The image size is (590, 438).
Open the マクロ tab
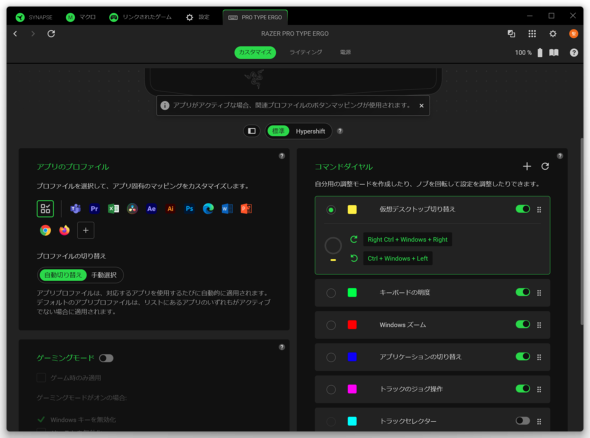click(x=81, y=17)
